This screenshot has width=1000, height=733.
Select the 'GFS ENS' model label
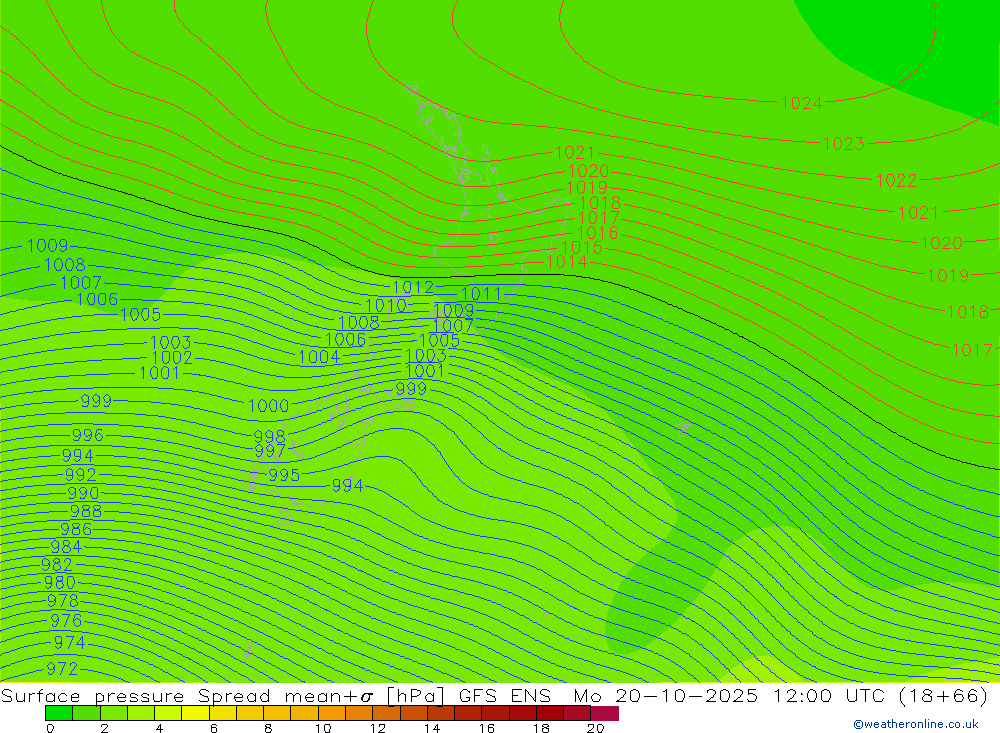504,695
